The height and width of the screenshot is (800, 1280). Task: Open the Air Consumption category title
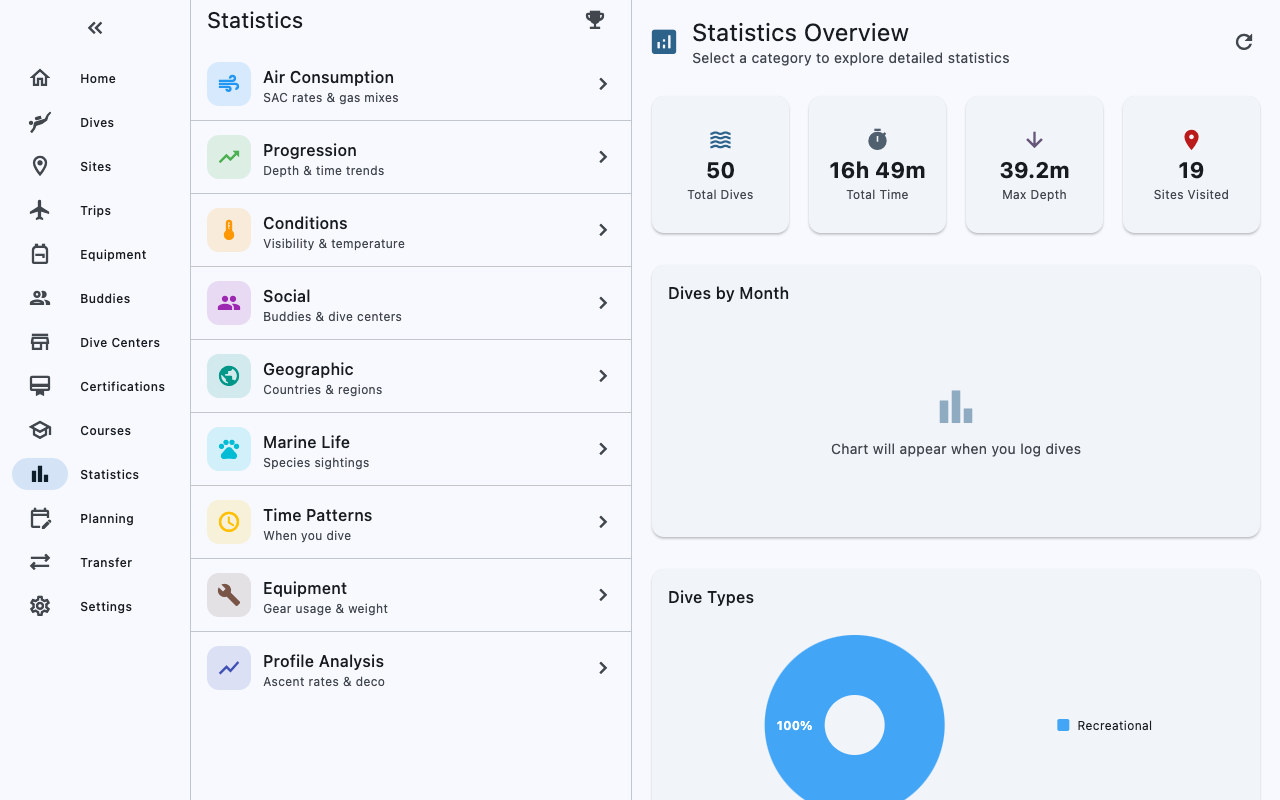pos(328,77)
